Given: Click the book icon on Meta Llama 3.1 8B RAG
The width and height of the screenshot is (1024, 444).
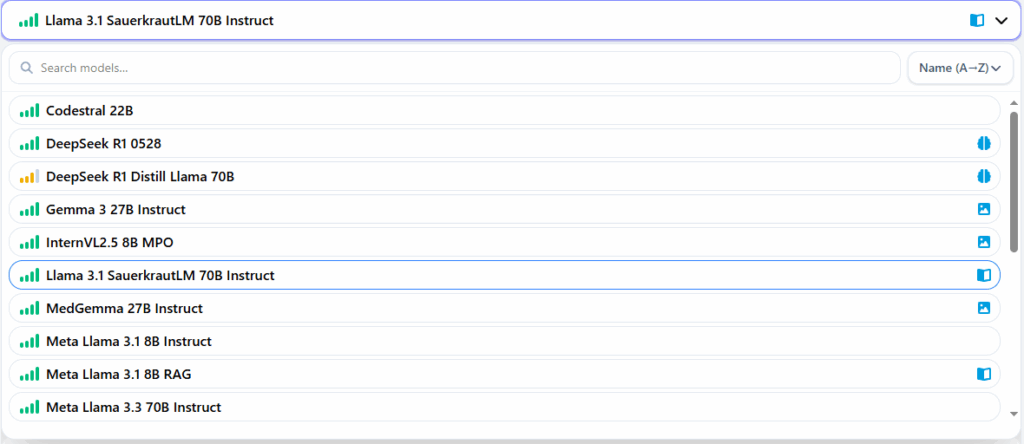Looking at the screenshot, I should coord(983,374).
